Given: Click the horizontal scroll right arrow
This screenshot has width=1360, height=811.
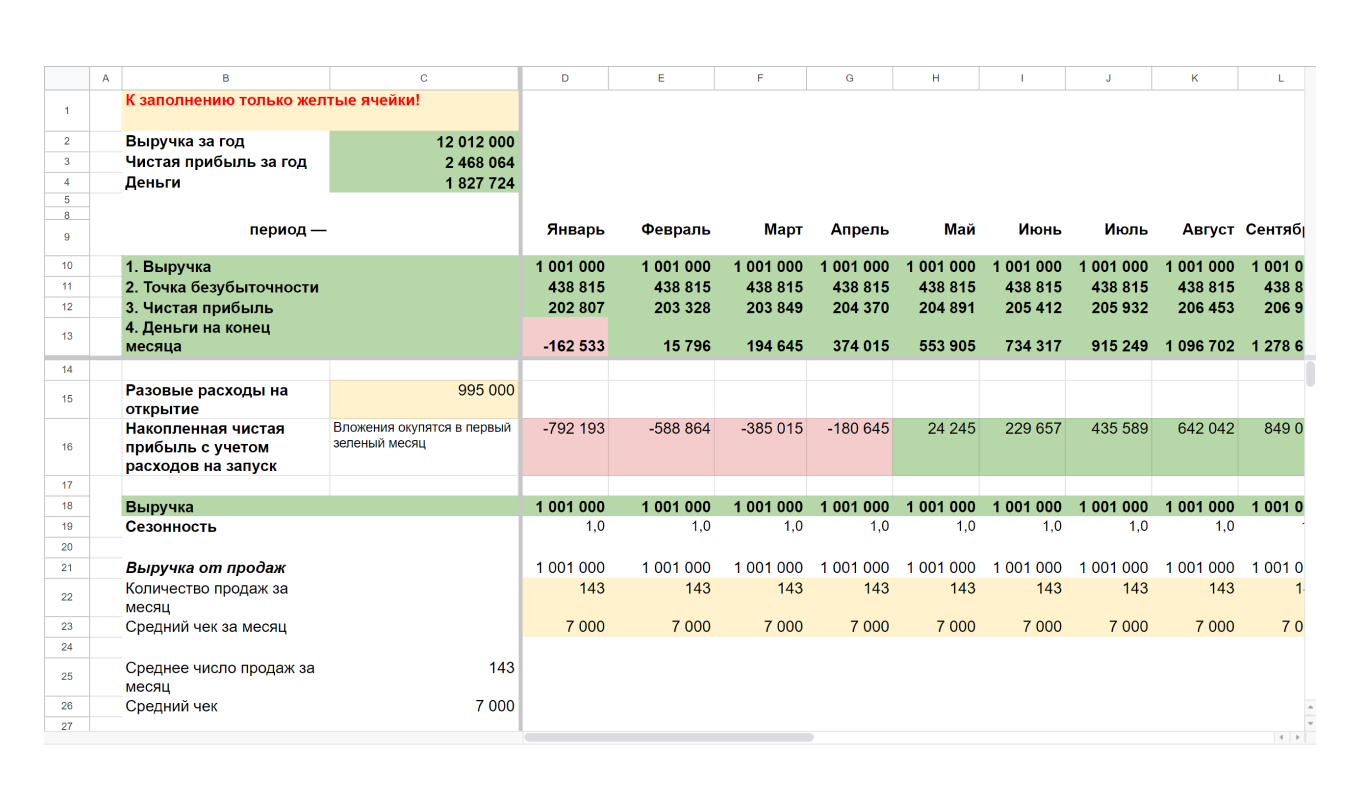Looking at the screenshot, I should pyautogui.click(x=1297, y=738).
